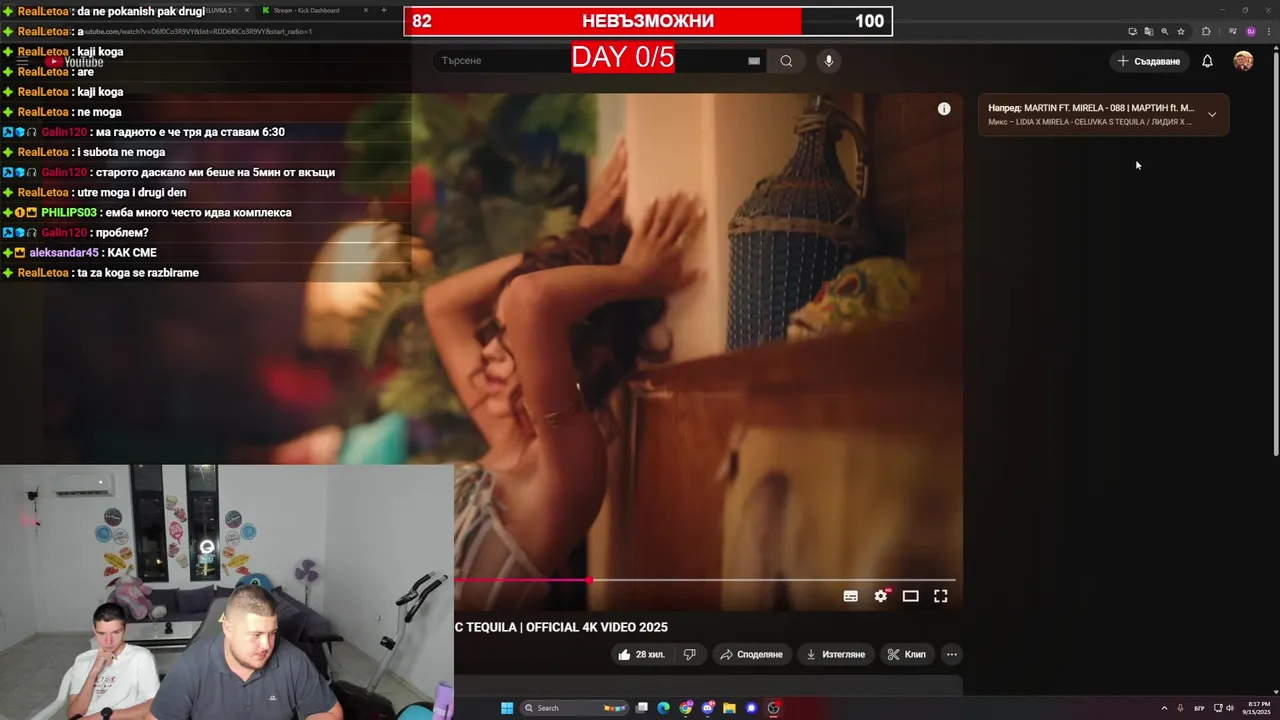Image resolution: width=1280 pixels, height=720 pixels.
Task: Open Chrome from the taskbar
Action: pyautogui.click(x=686, y=708)
